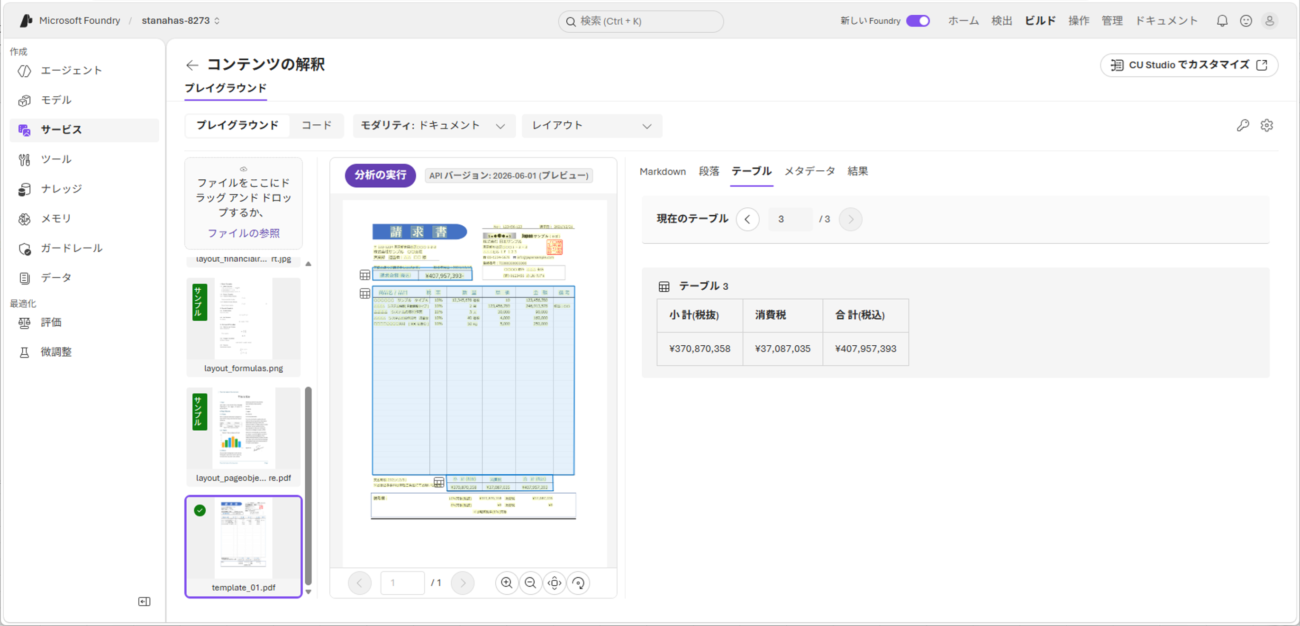Image resolution: width=1300 pixels, height=626 pixels.
Task: Switch to the コード view tab
Action: pyautogui.click(x=317, y=126)
